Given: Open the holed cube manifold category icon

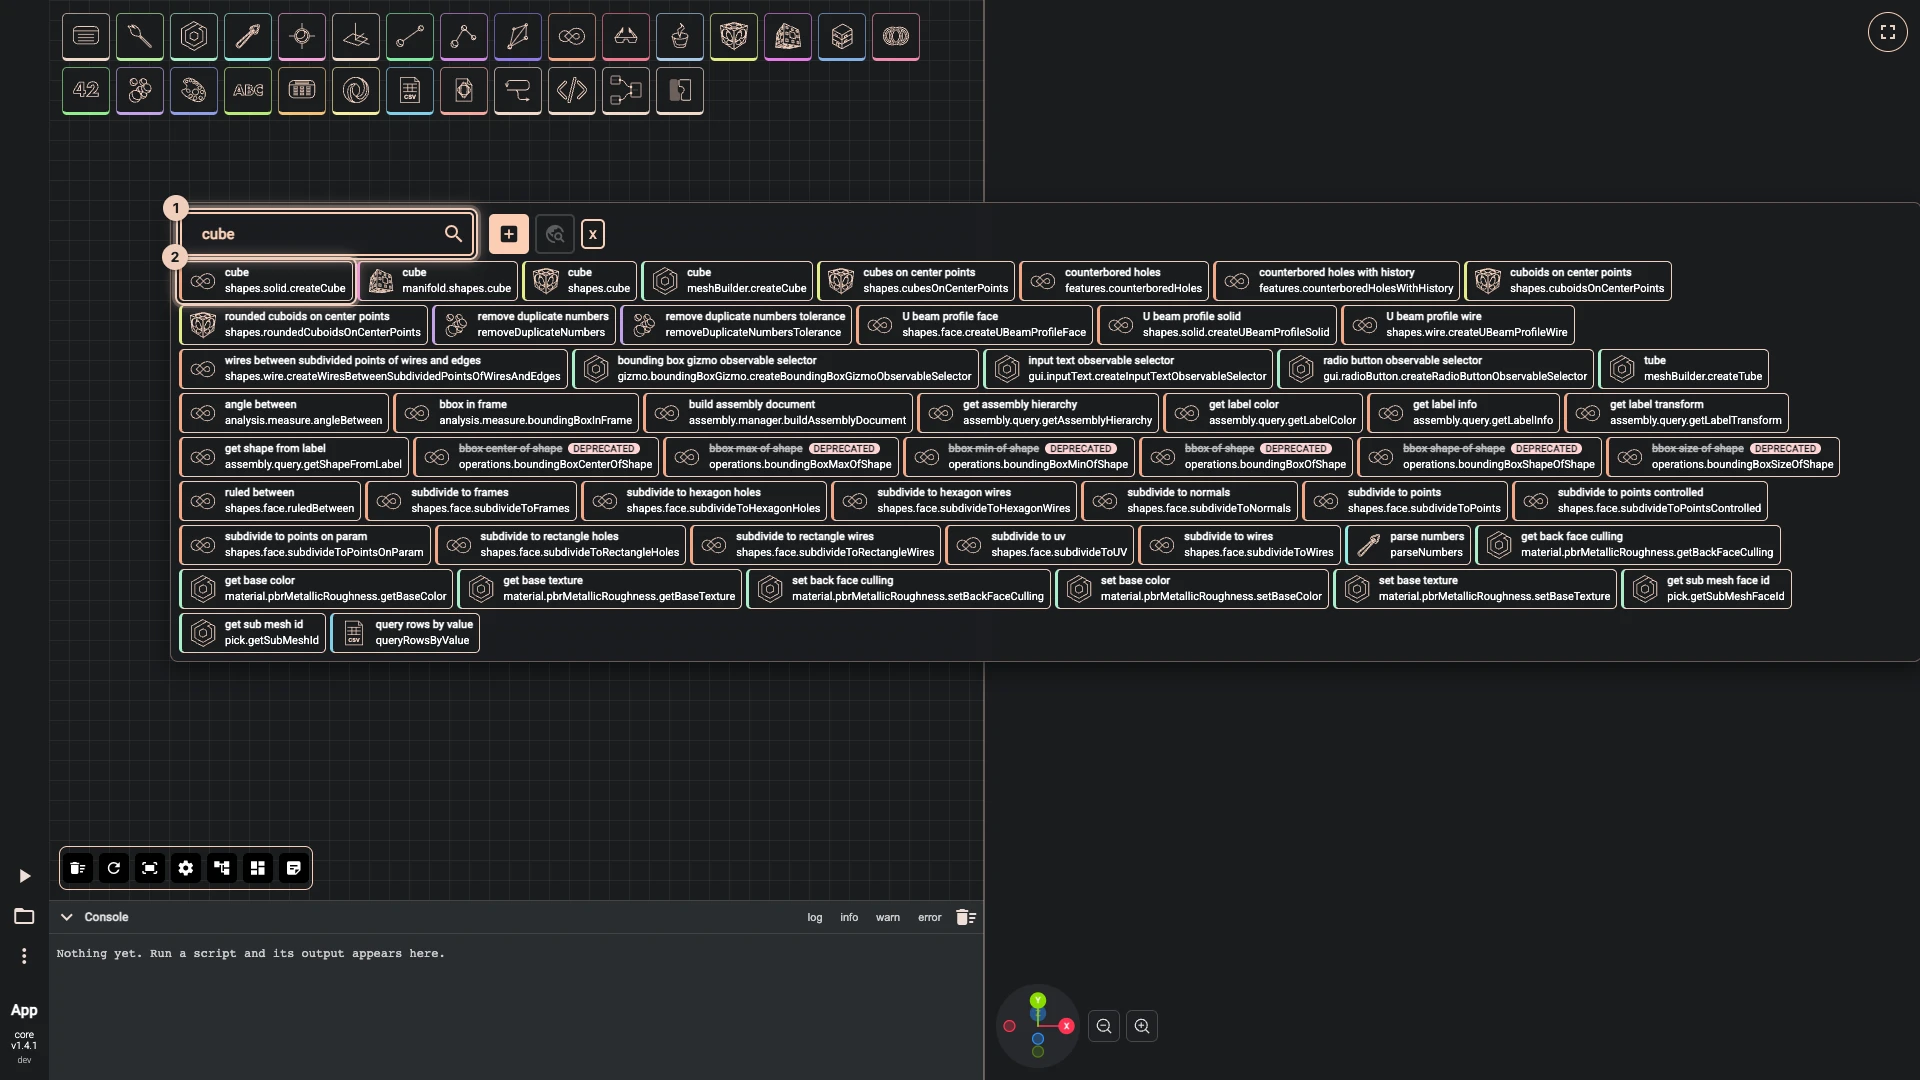Looking at the screenshot, I should tap(788, 37).
